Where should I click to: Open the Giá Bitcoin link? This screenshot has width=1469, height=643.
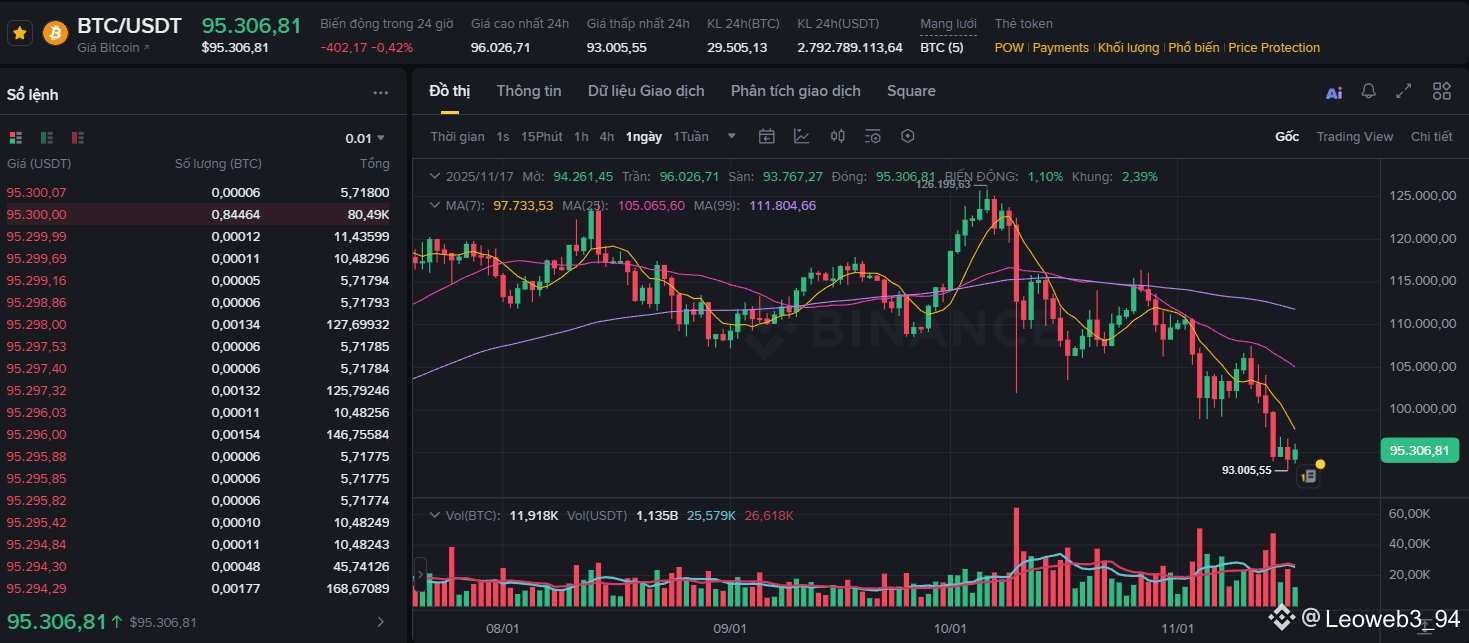click(x=113, y=47)
